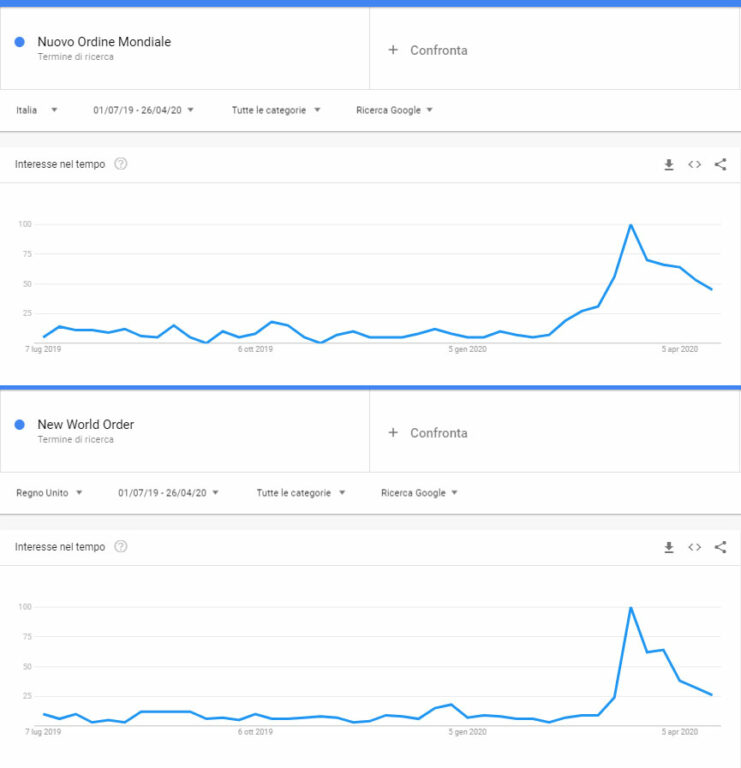
Task: Show help for second Interesse nel tempo
Action: click(x=120, y=546)
